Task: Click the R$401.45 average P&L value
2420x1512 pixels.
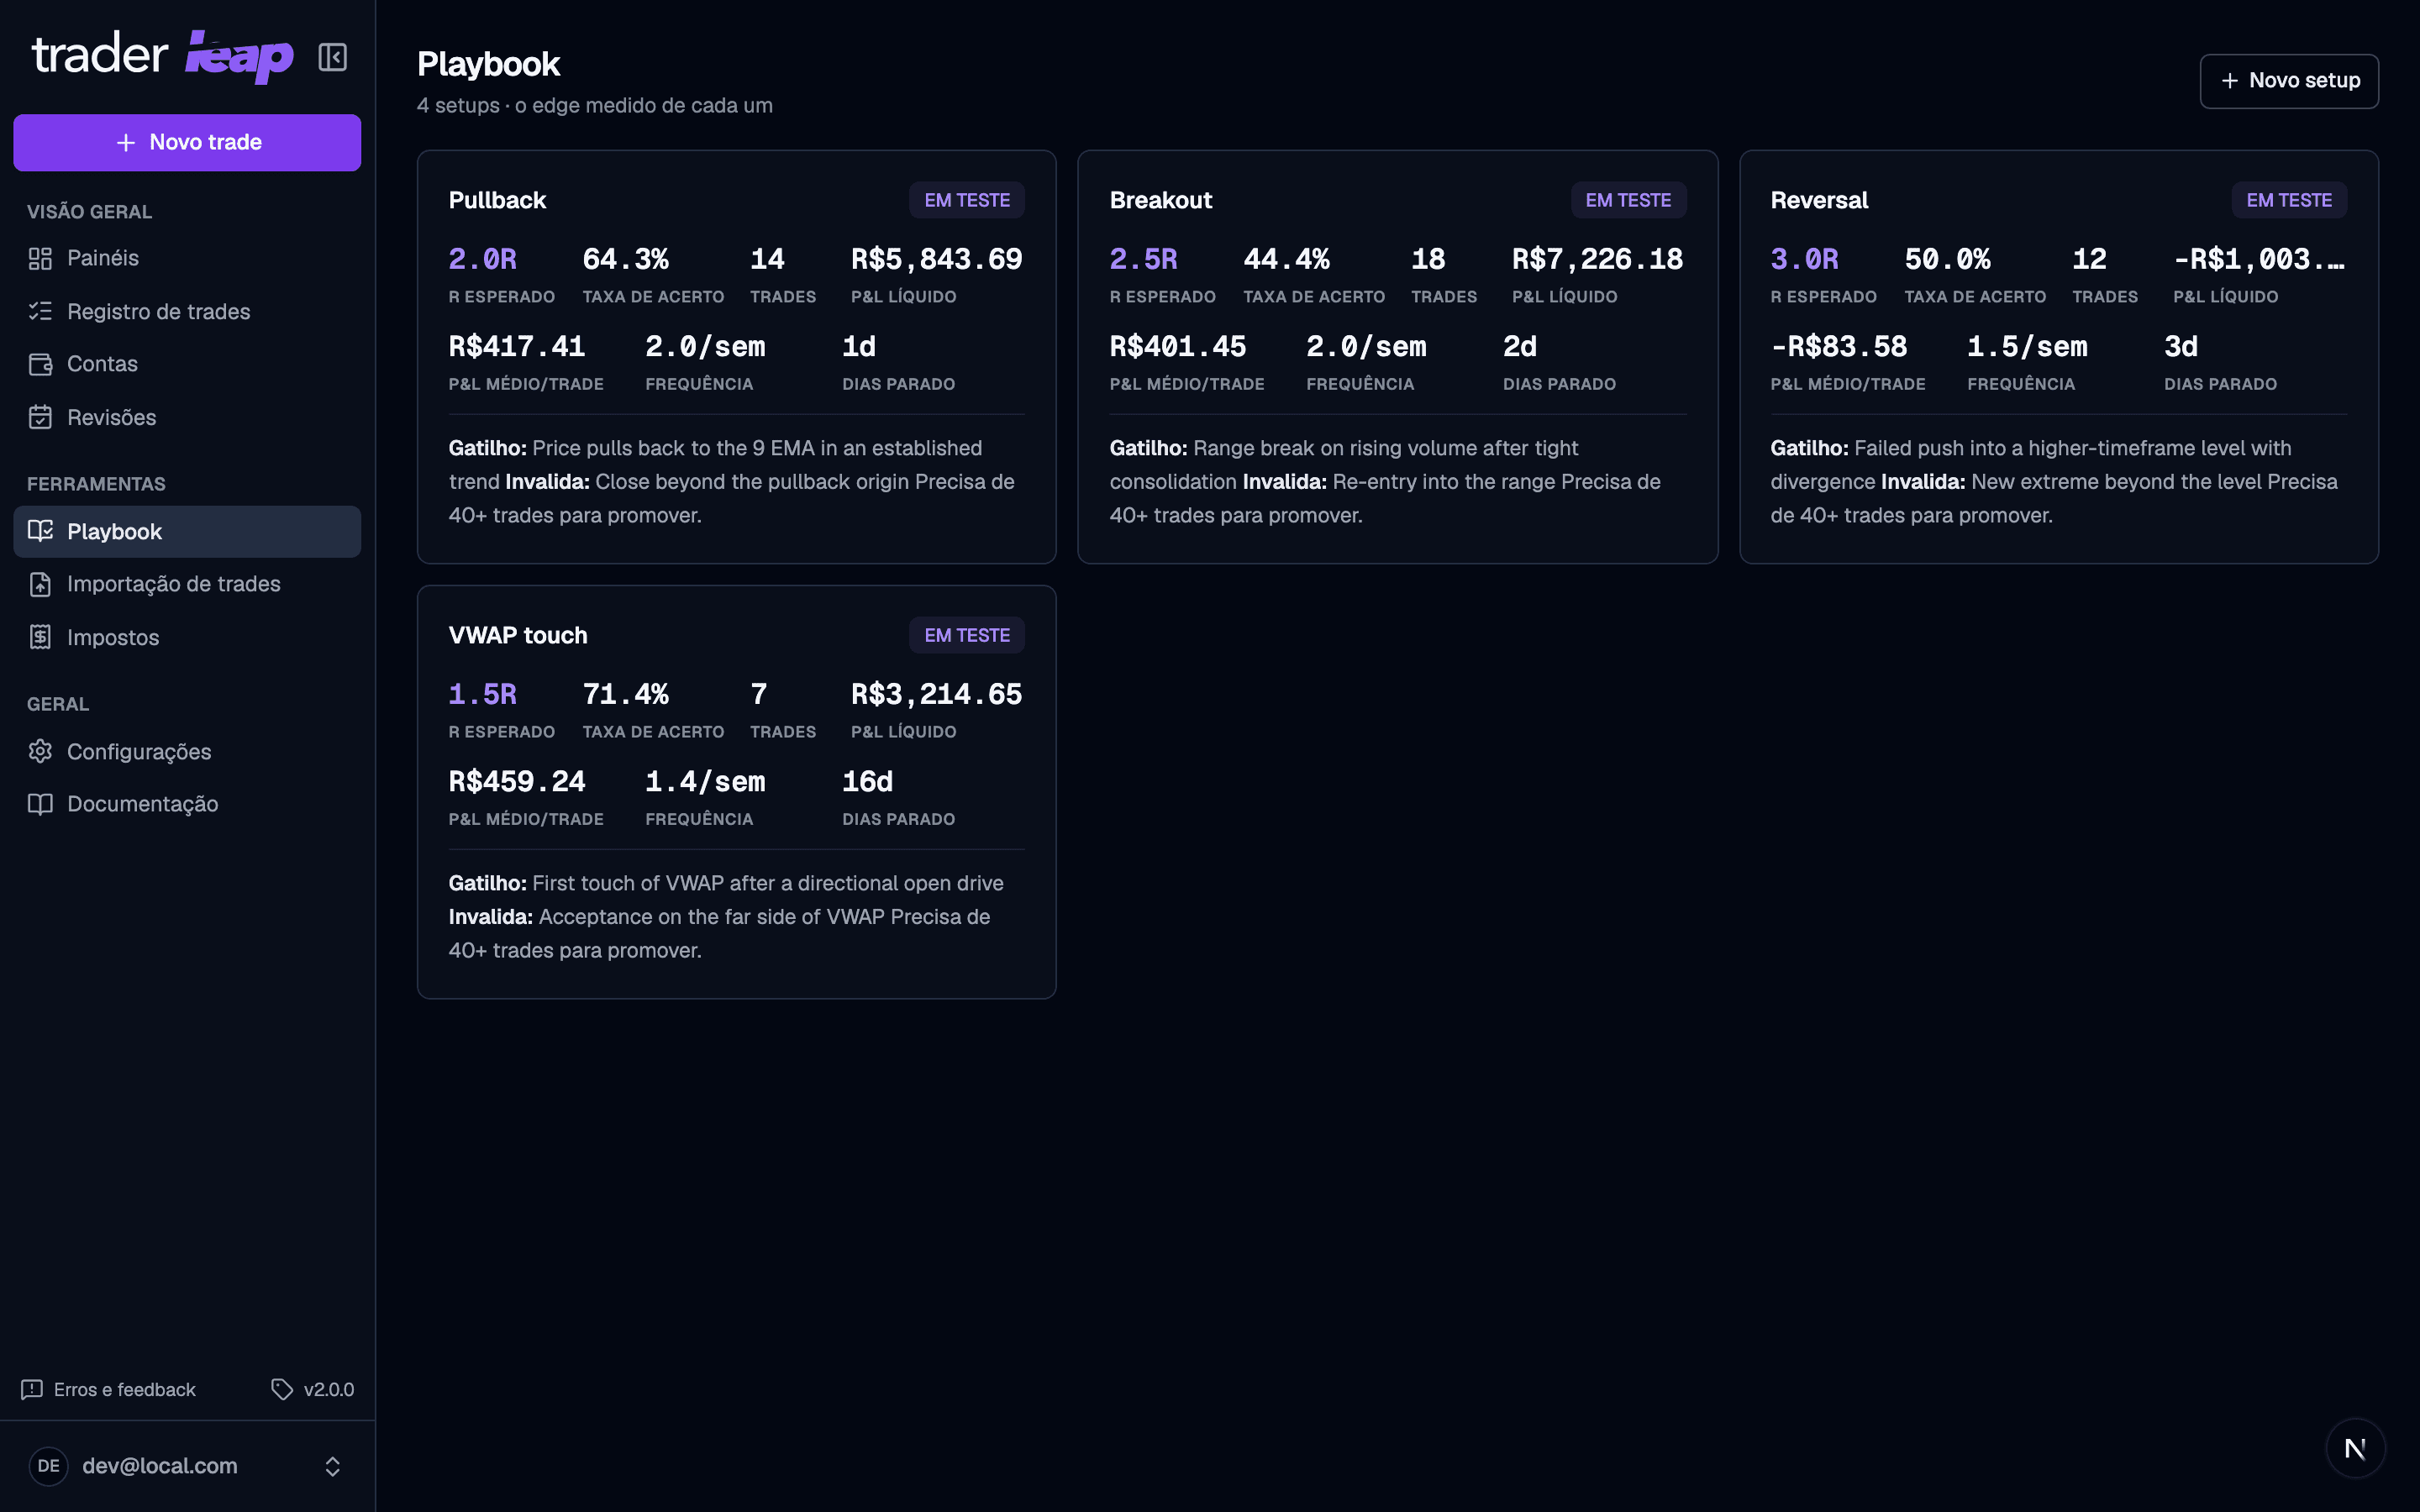Action: click(1178, 346)
